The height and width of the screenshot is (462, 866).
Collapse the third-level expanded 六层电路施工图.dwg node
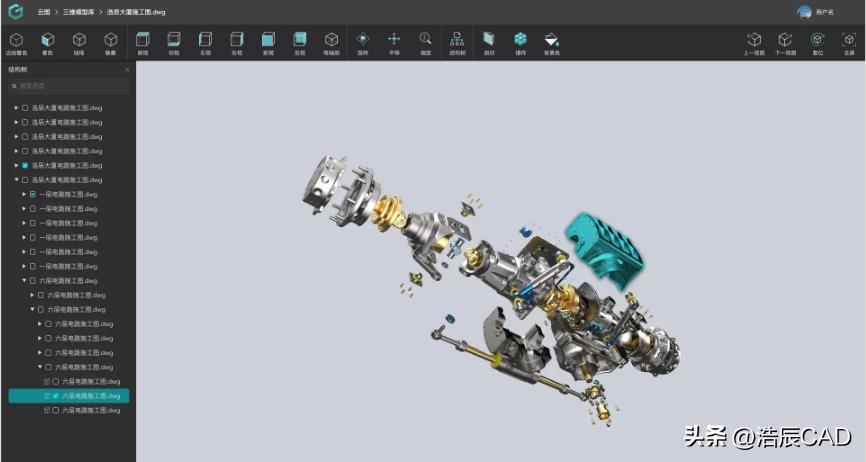click(x=32, y=309)
